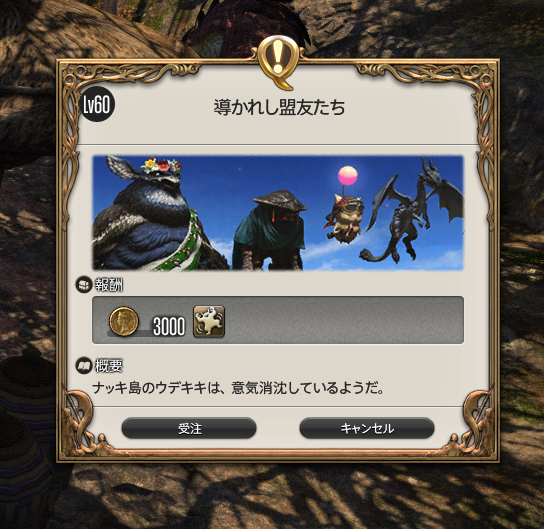This screenshot has width=544, height=529.
Task: Accept the quest with the 受注 button
Action: point(189,428)
